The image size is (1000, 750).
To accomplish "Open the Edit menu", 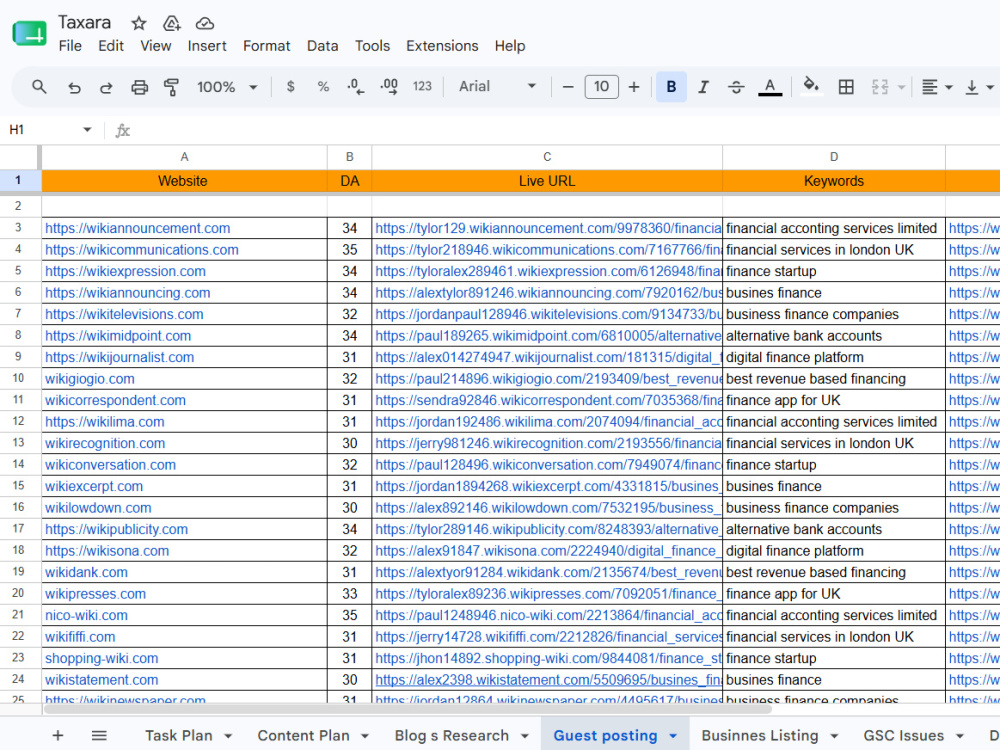I will pos(110,46).
